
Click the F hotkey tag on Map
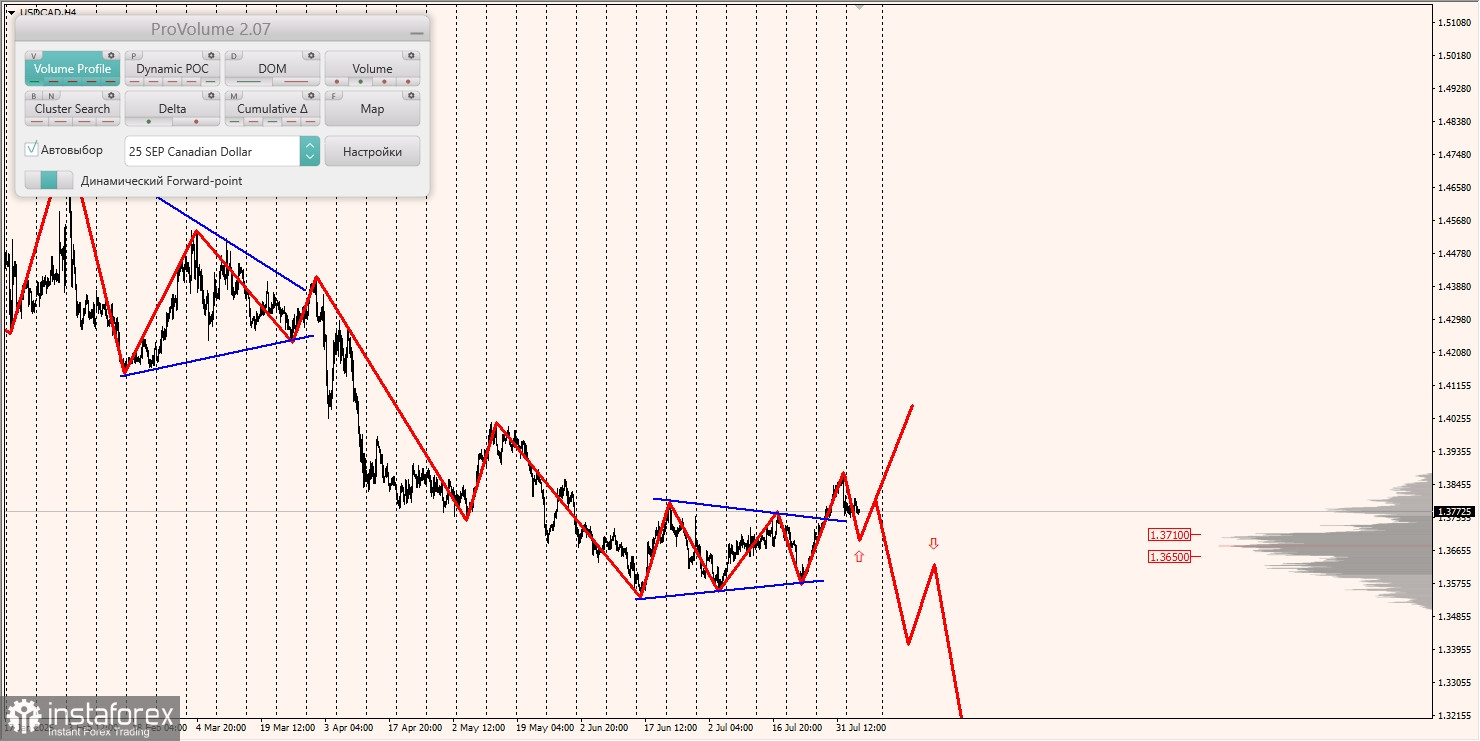coord(334,96)
